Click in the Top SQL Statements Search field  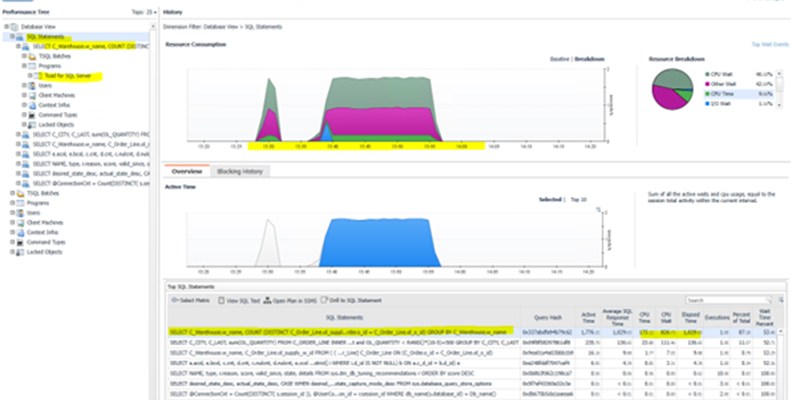click(x=724, y=301)
